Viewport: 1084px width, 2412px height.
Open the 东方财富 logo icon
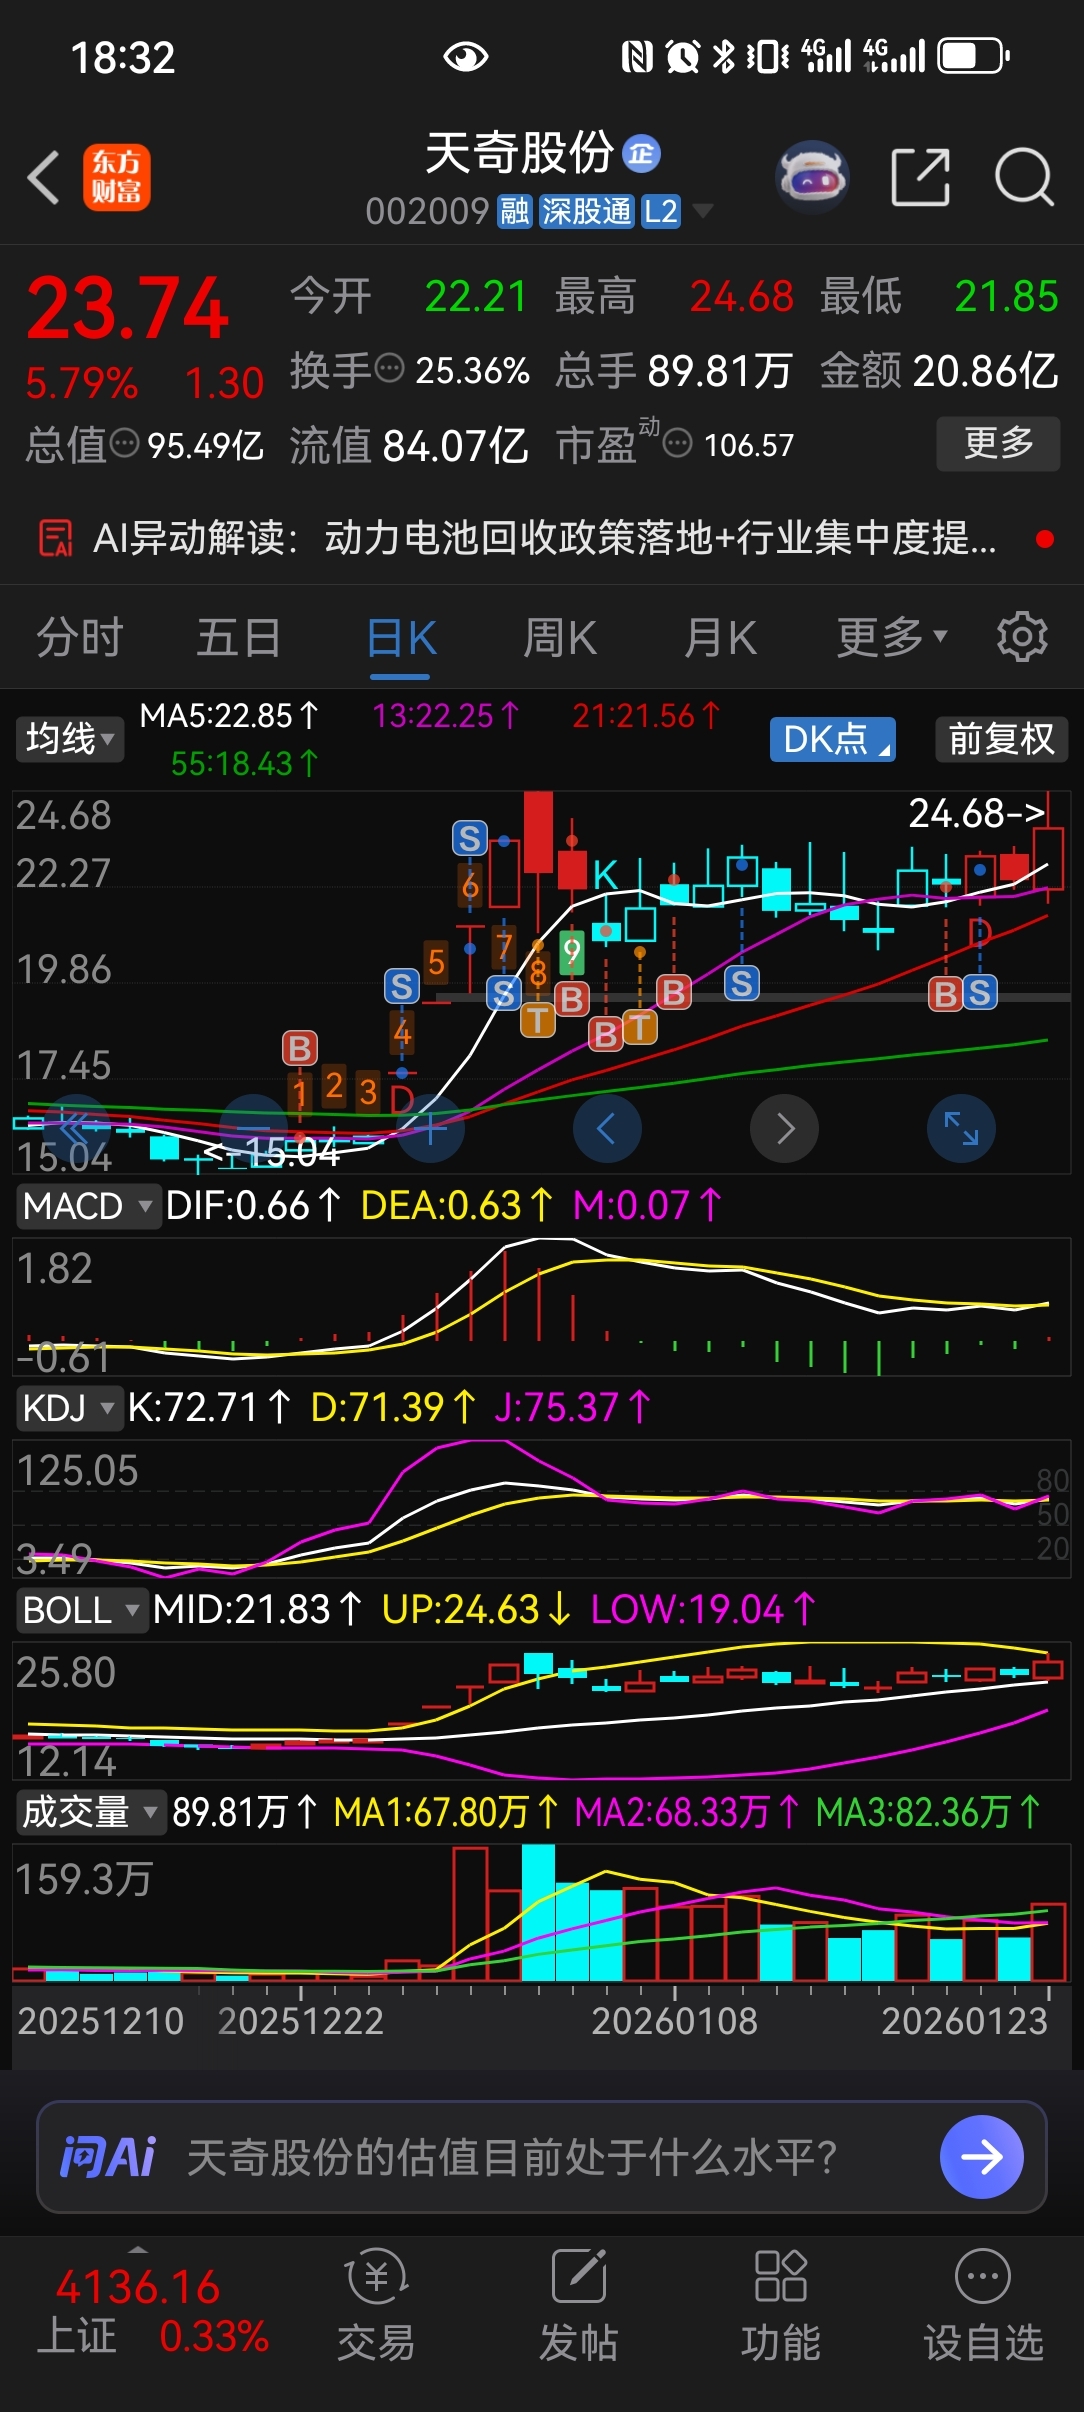[x=117, y=177]
